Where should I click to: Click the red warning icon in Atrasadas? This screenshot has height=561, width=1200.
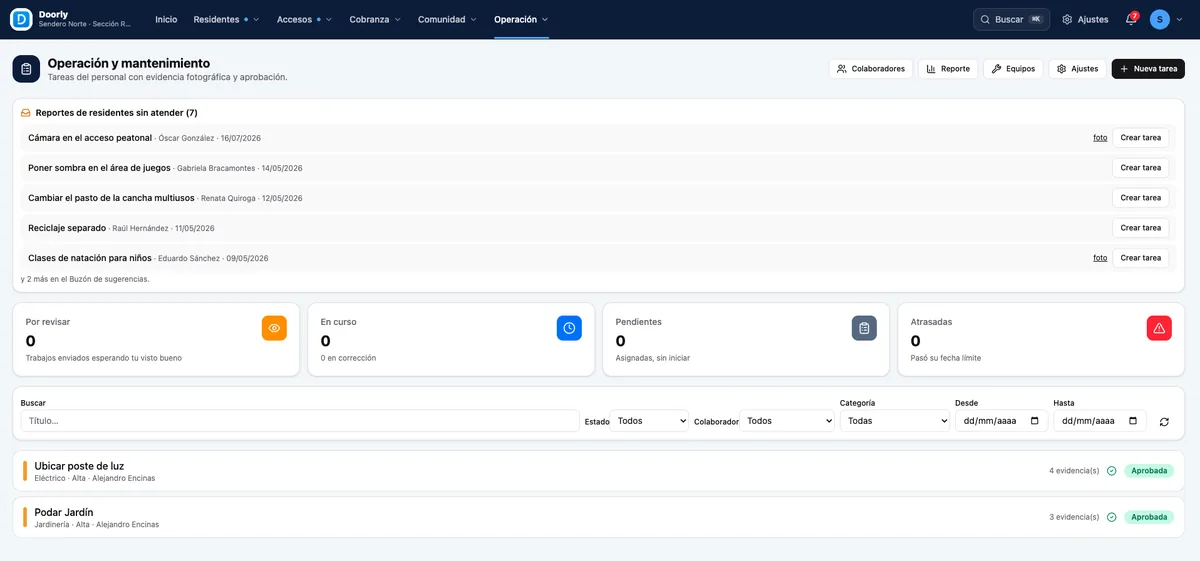coord(1159,328)
